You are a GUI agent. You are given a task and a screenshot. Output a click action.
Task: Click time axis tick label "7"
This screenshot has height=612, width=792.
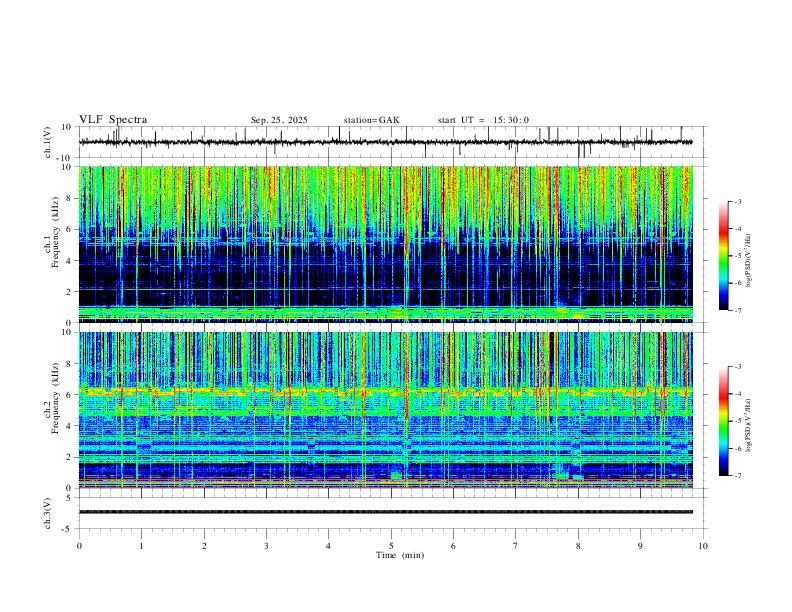pyautogui.click(x=516, y=546)
